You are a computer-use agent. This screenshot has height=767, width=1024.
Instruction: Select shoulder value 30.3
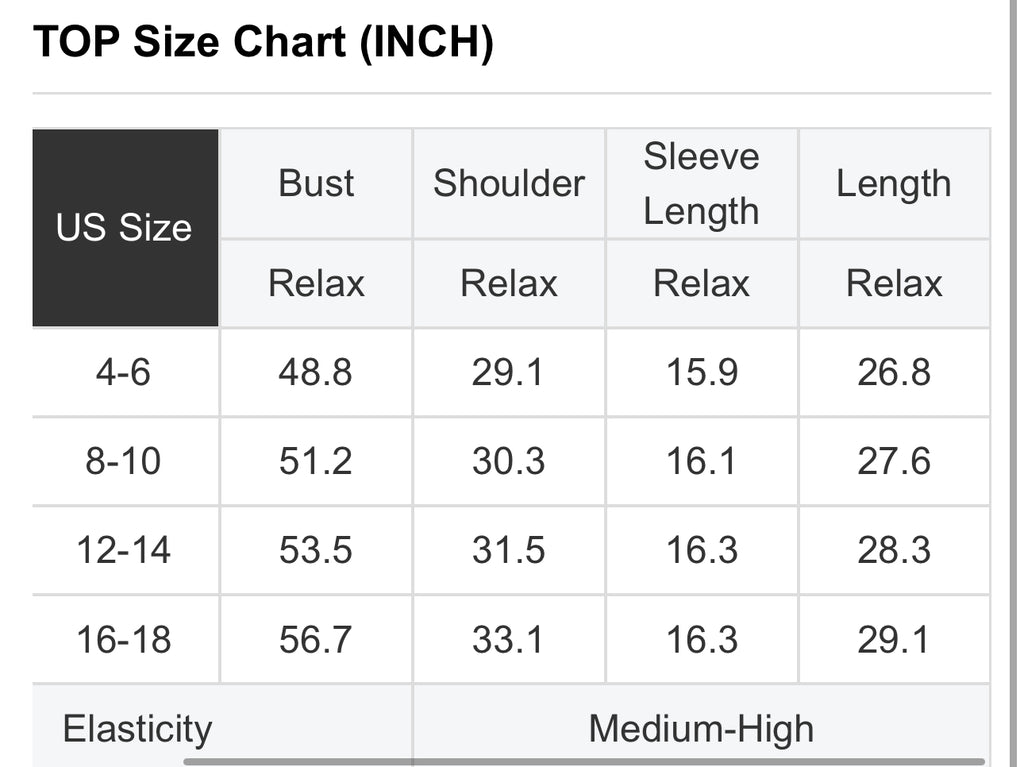tap(509, 461)
